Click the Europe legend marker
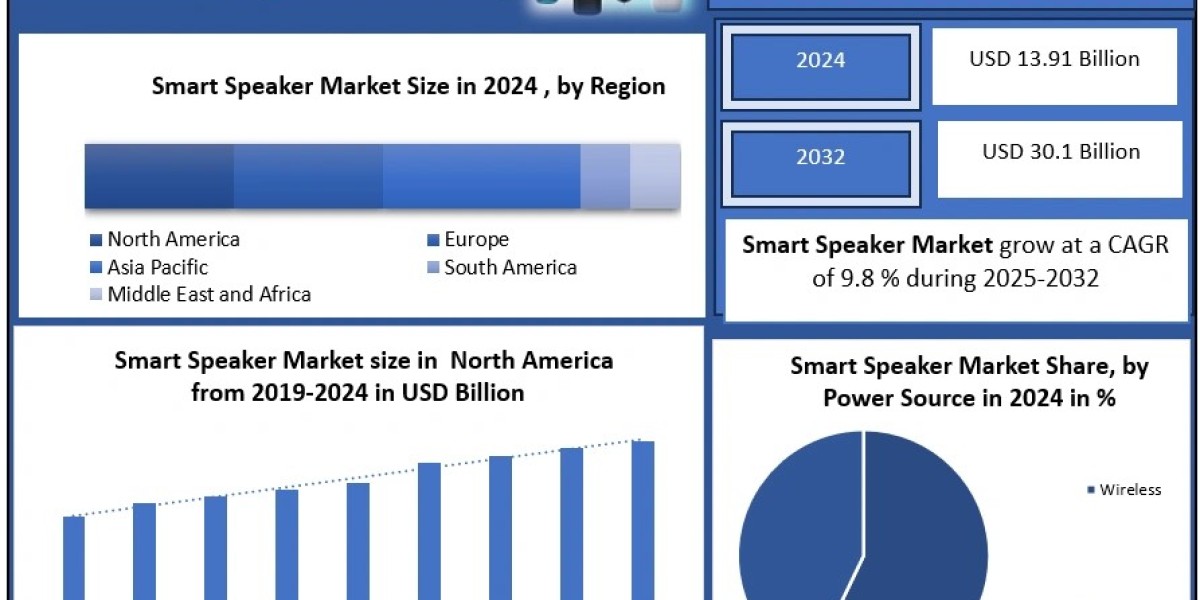The height and width of the screenshot is (600, 1200). pyautogui.click(x=432, y=240)
